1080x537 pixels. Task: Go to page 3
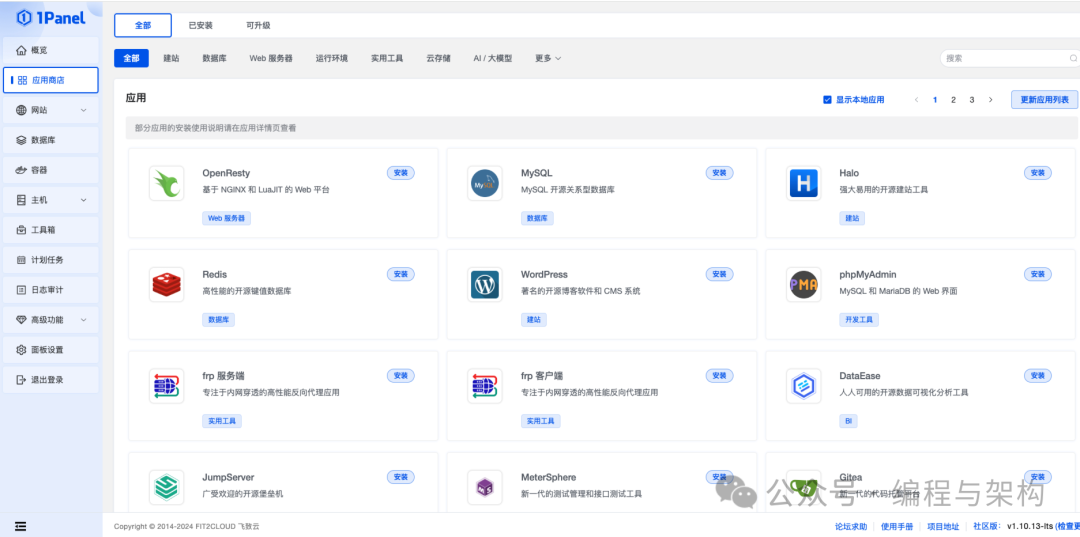point(972,100)
